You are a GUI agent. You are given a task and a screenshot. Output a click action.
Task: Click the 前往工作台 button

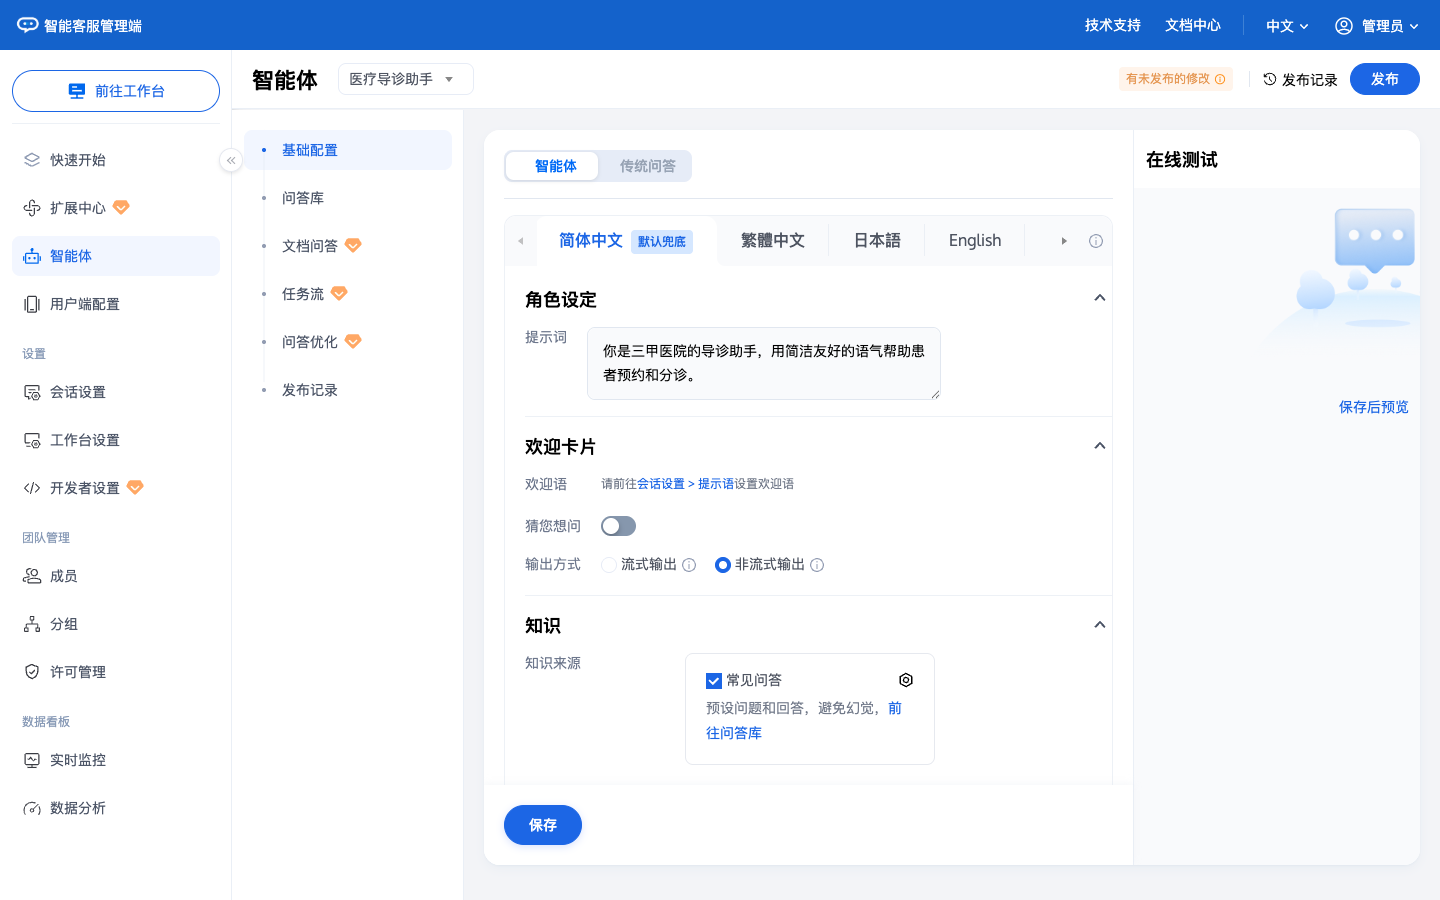pyautogui.click(x=116, y=91)
